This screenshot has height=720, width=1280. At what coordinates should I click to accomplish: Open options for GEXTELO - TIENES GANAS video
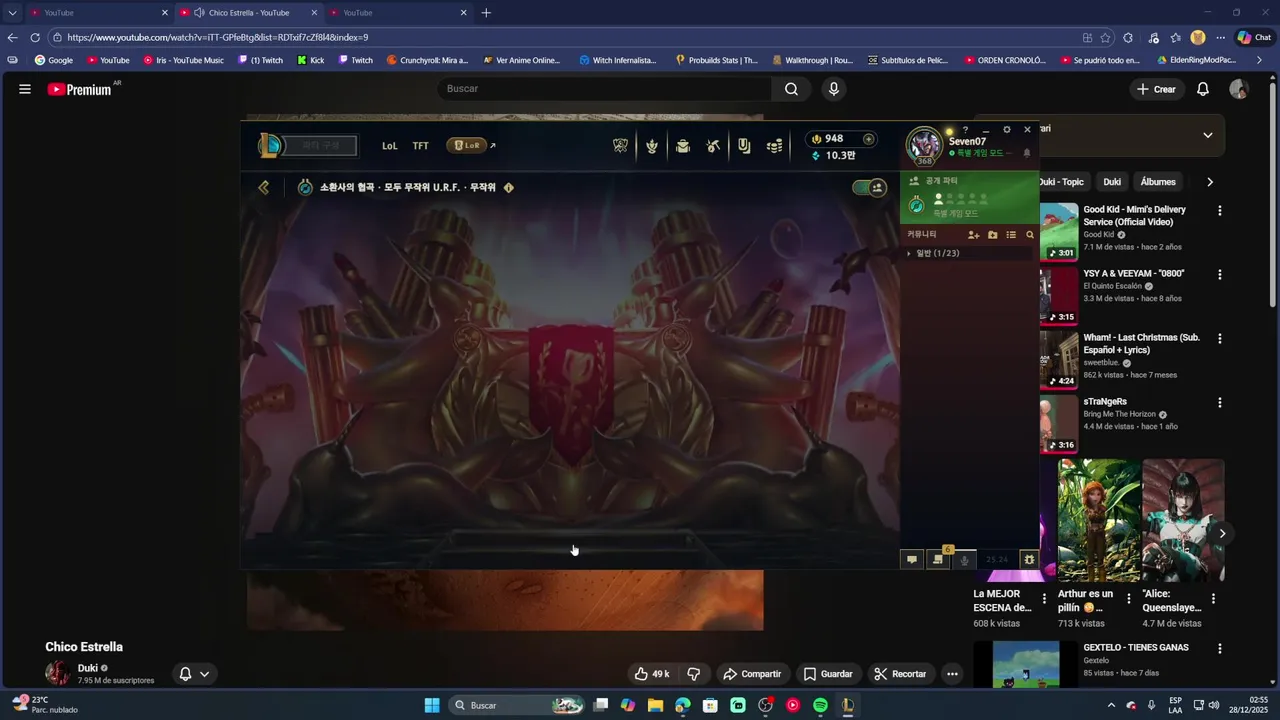click(1219, 649)
